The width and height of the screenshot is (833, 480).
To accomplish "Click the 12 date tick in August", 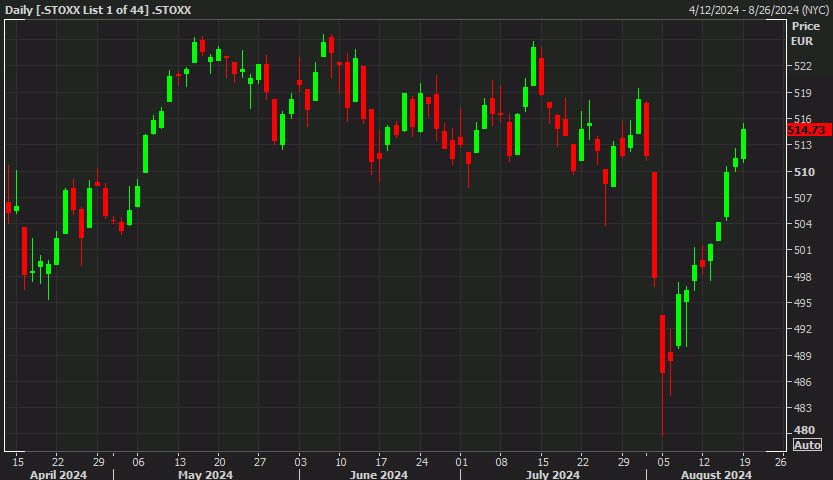I will (x=704, y=462).
